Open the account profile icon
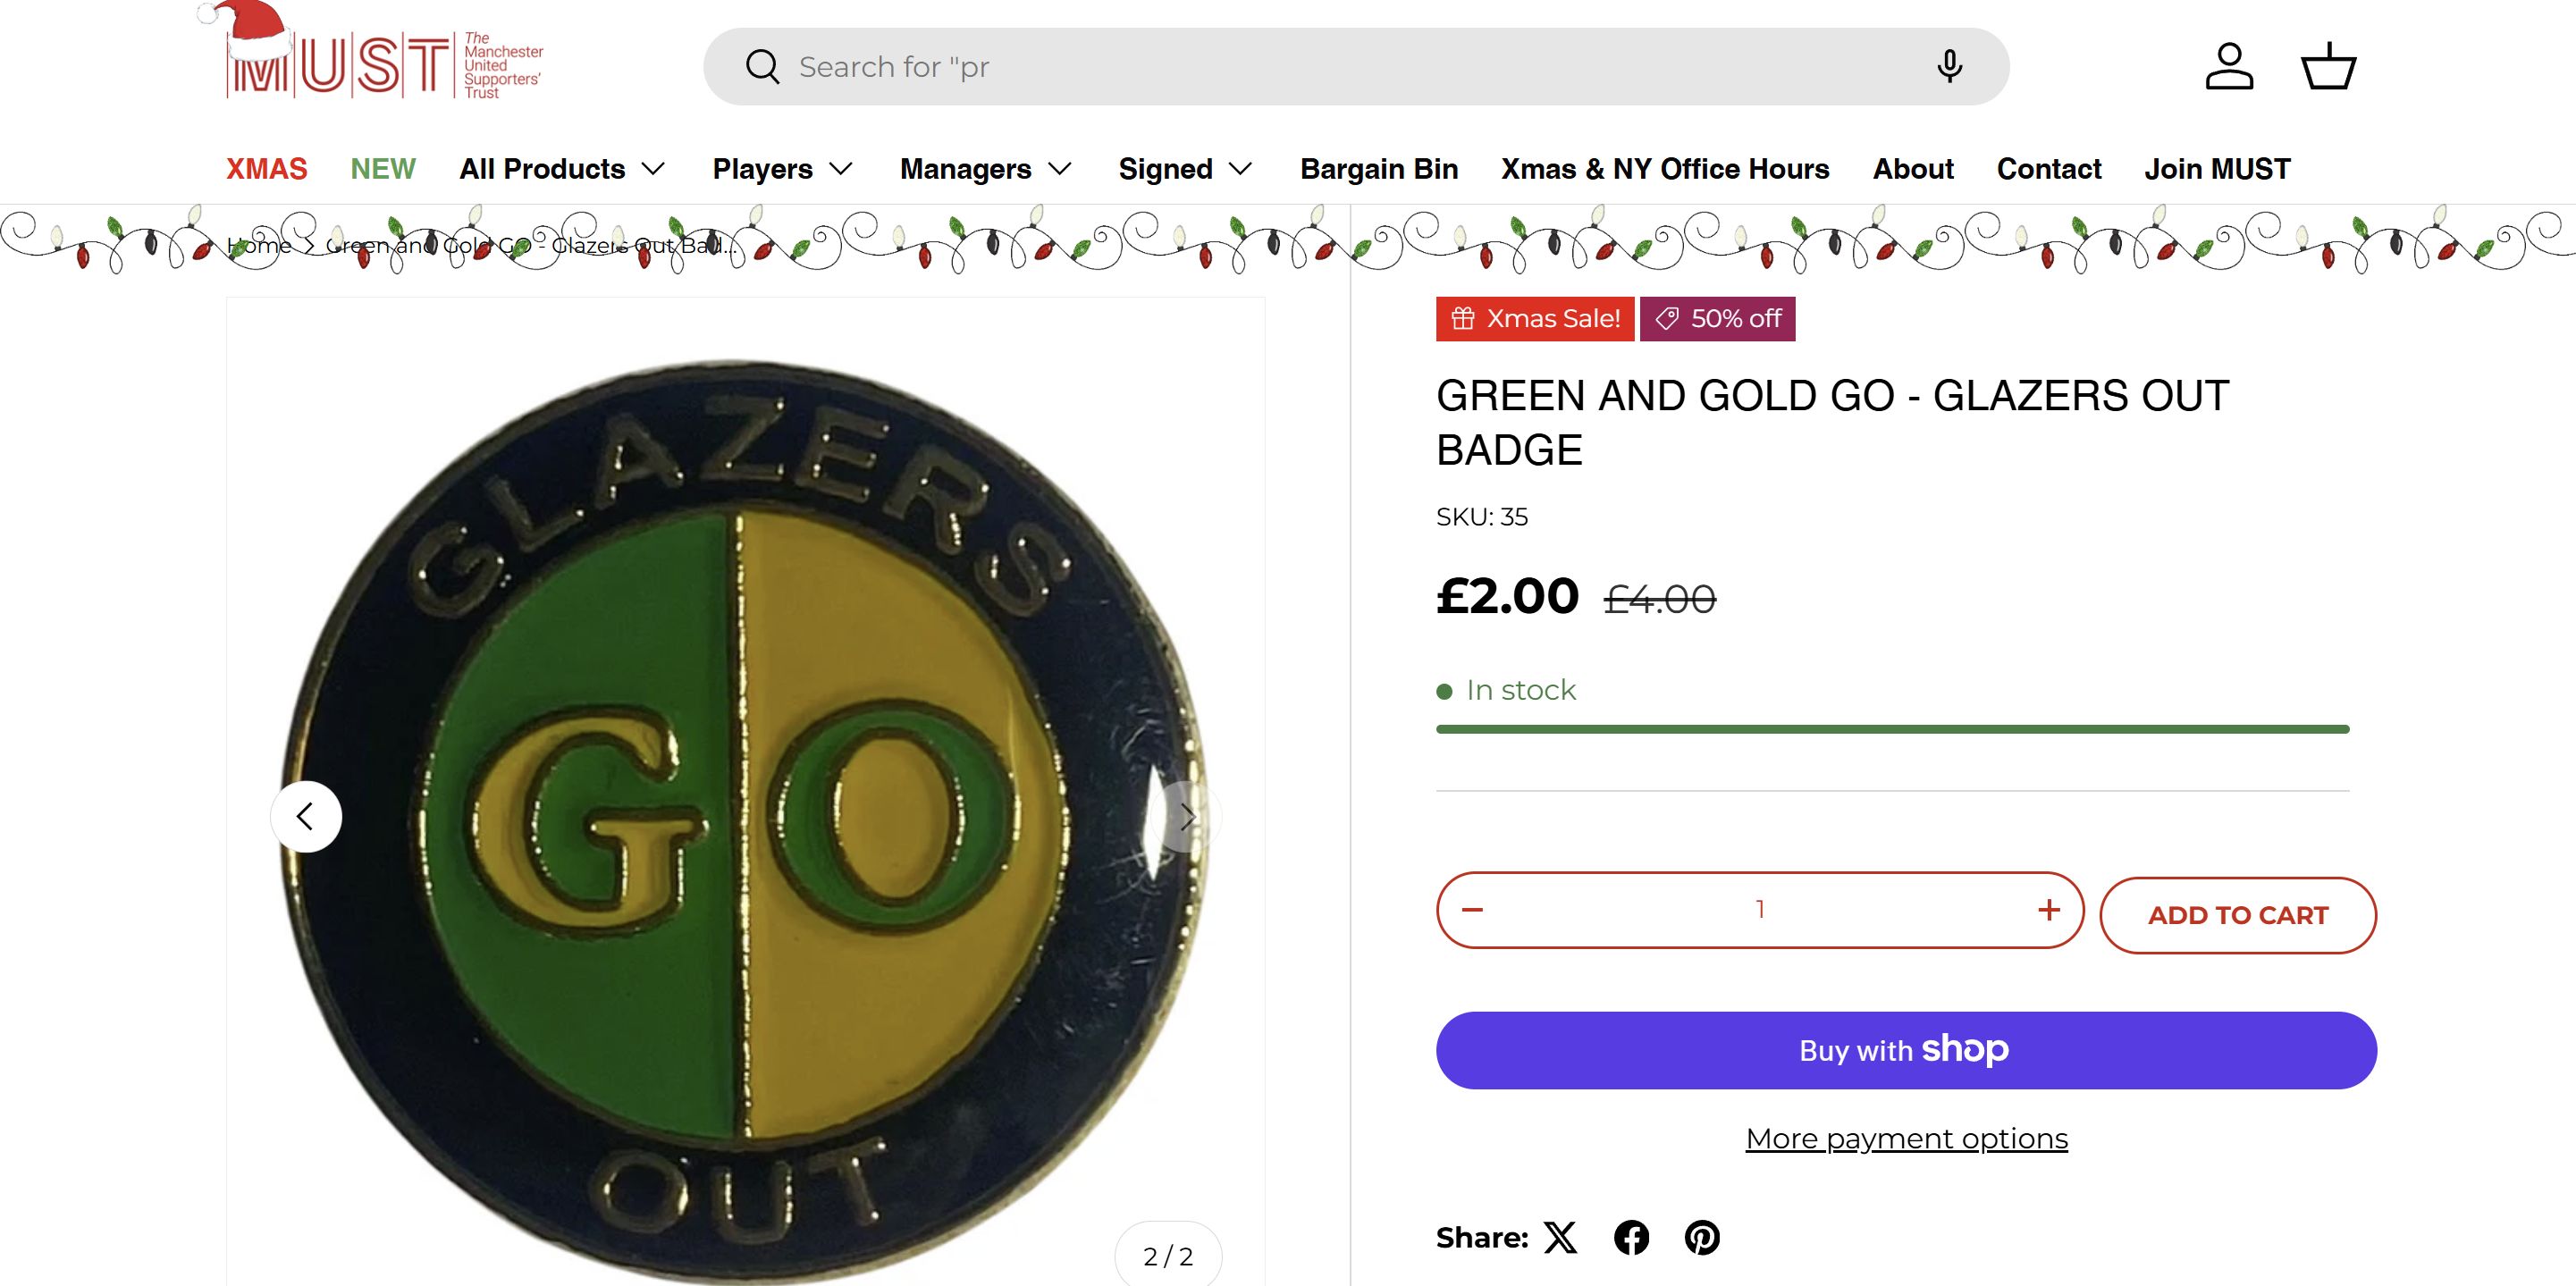 click(2229, 67)
